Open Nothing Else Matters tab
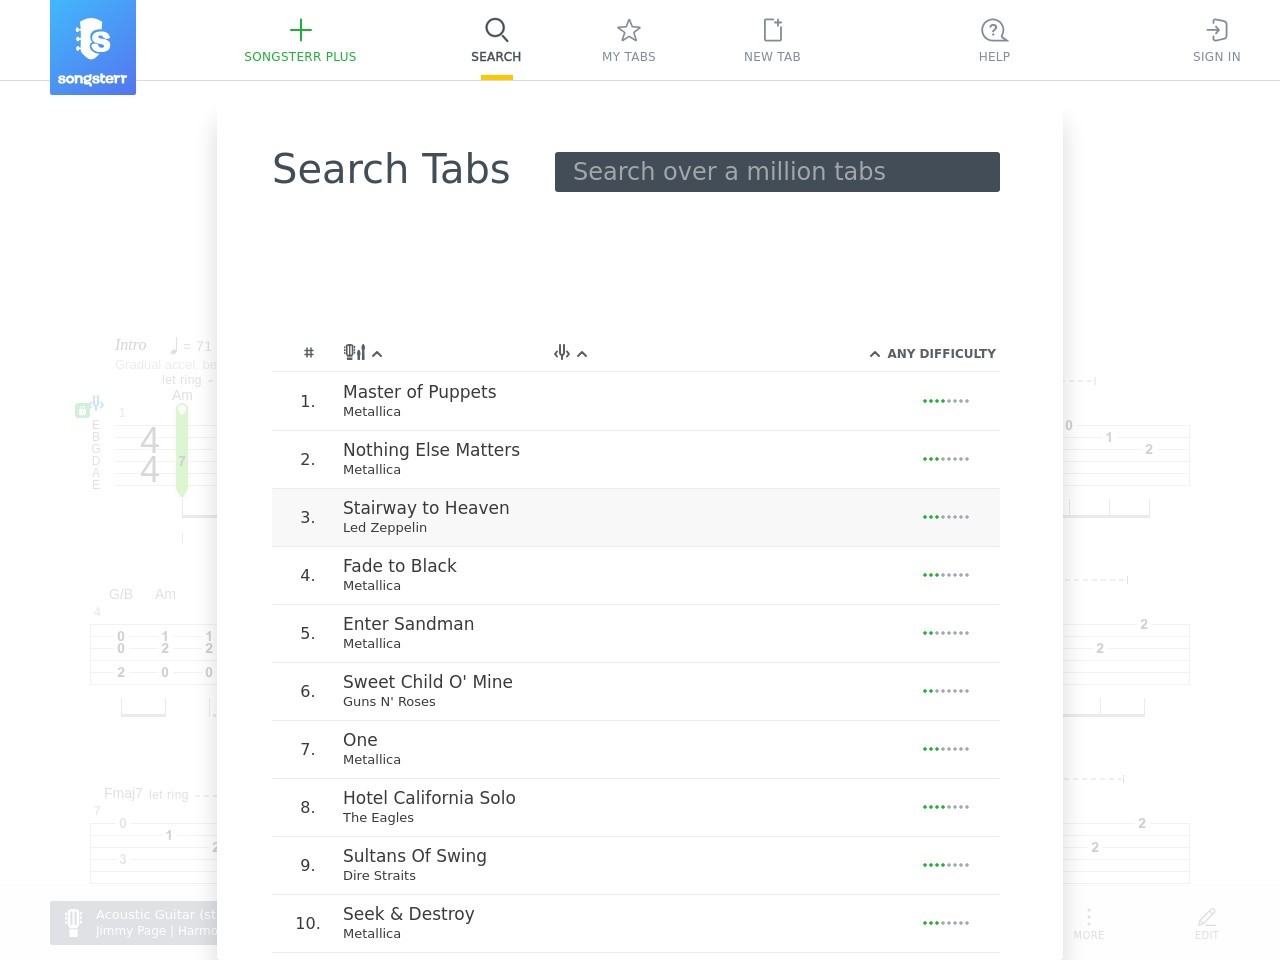Viewport: 1280px width, 960px height. coord(636,459)
